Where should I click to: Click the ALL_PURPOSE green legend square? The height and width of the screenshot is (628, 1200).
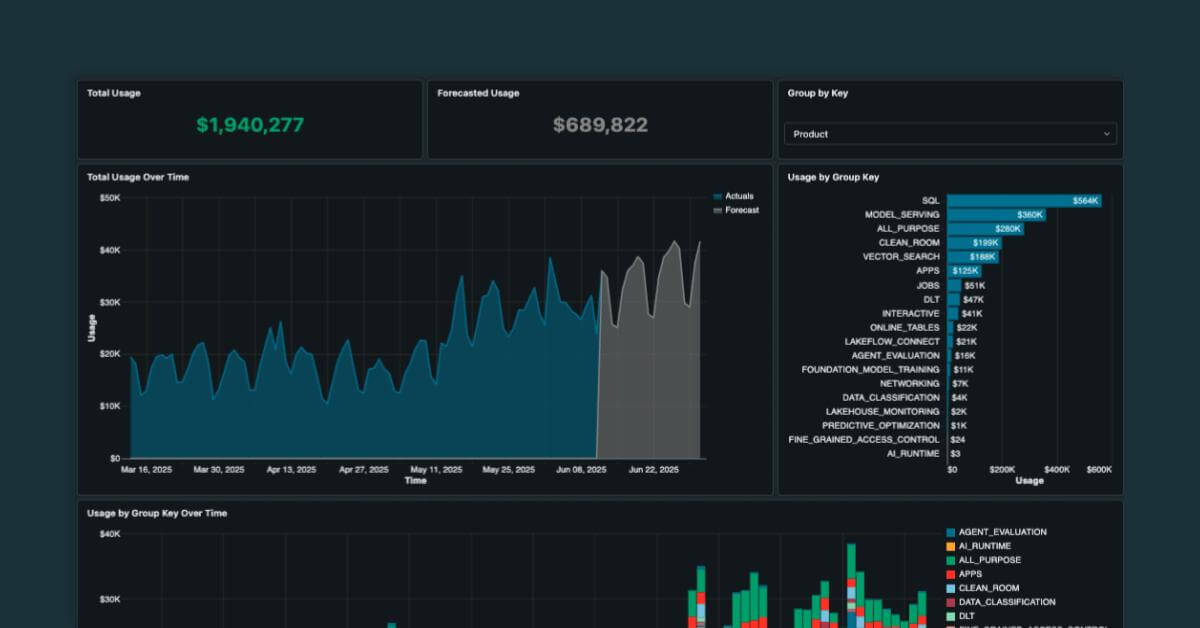pyautogui.click(x=950, y=561)
